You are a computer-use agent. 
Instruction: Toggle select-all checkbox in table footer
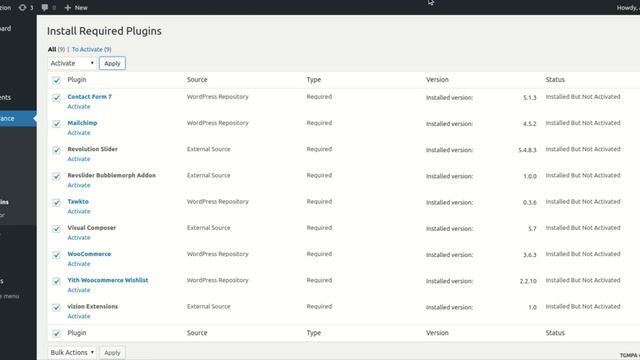click(x=56, y=333)
